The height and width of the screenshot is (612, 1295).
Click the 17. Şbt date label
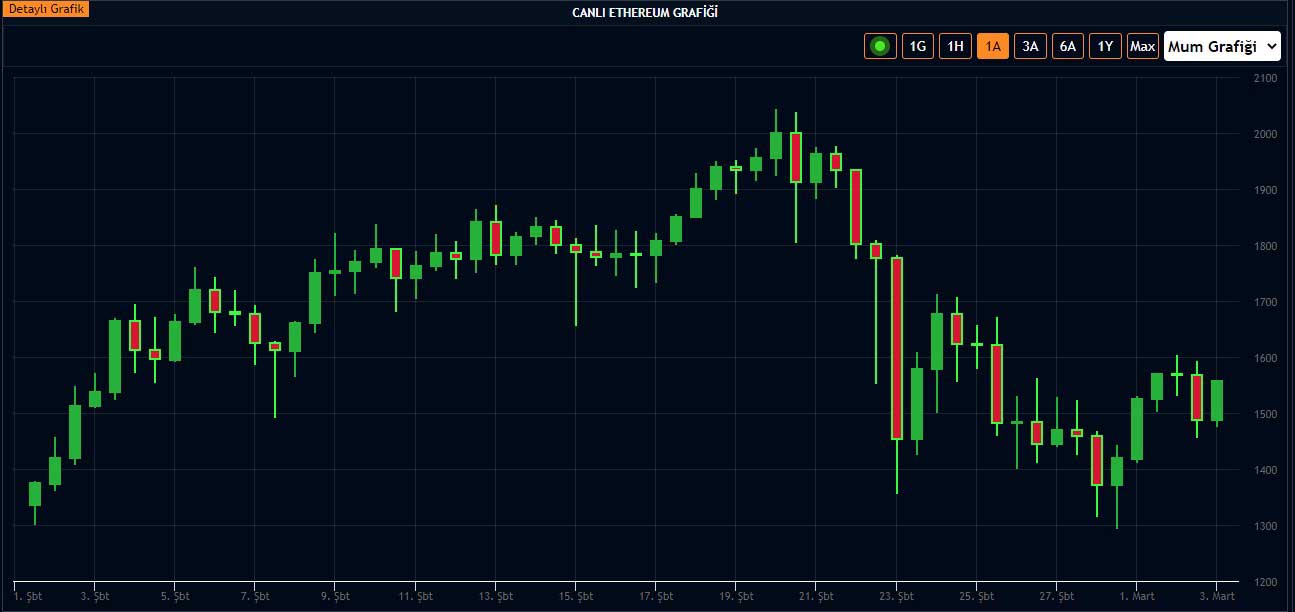coord(655,596)
